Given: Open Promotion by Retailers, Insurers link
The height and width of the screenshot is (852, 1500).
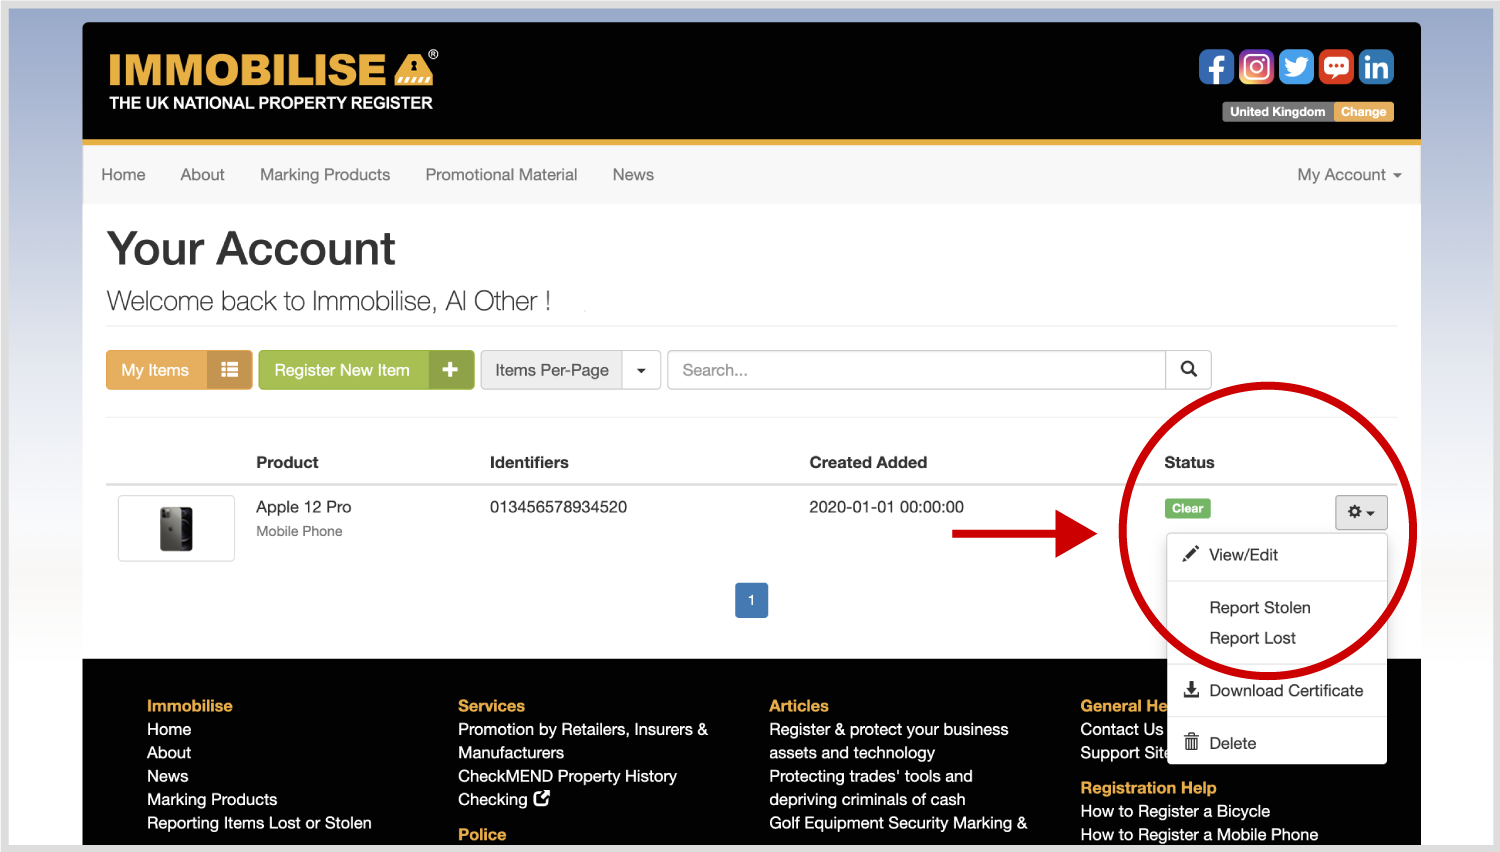Looking at the screenshot, I should point(583,741).
